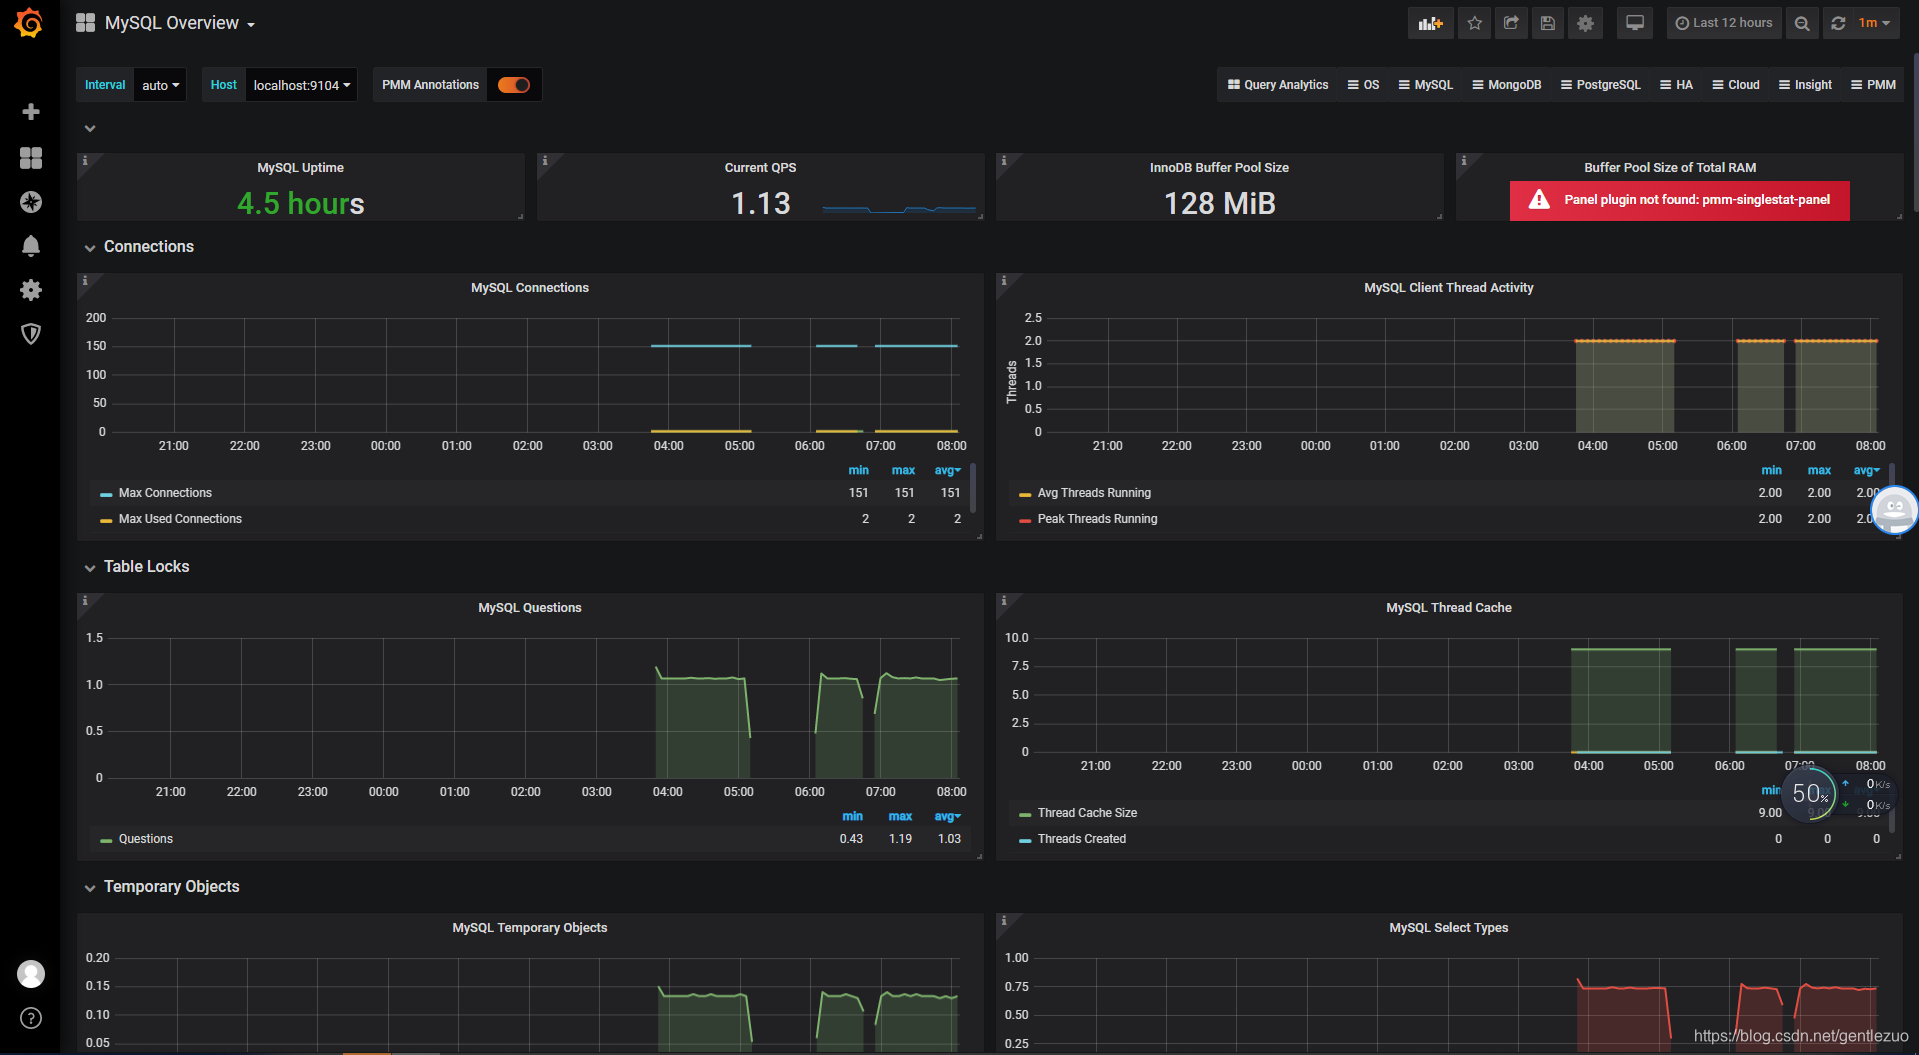This screenshot has width=1919, height=1055.
Task: Refresh the dashboard
Action: click(x=1838, y=23)
